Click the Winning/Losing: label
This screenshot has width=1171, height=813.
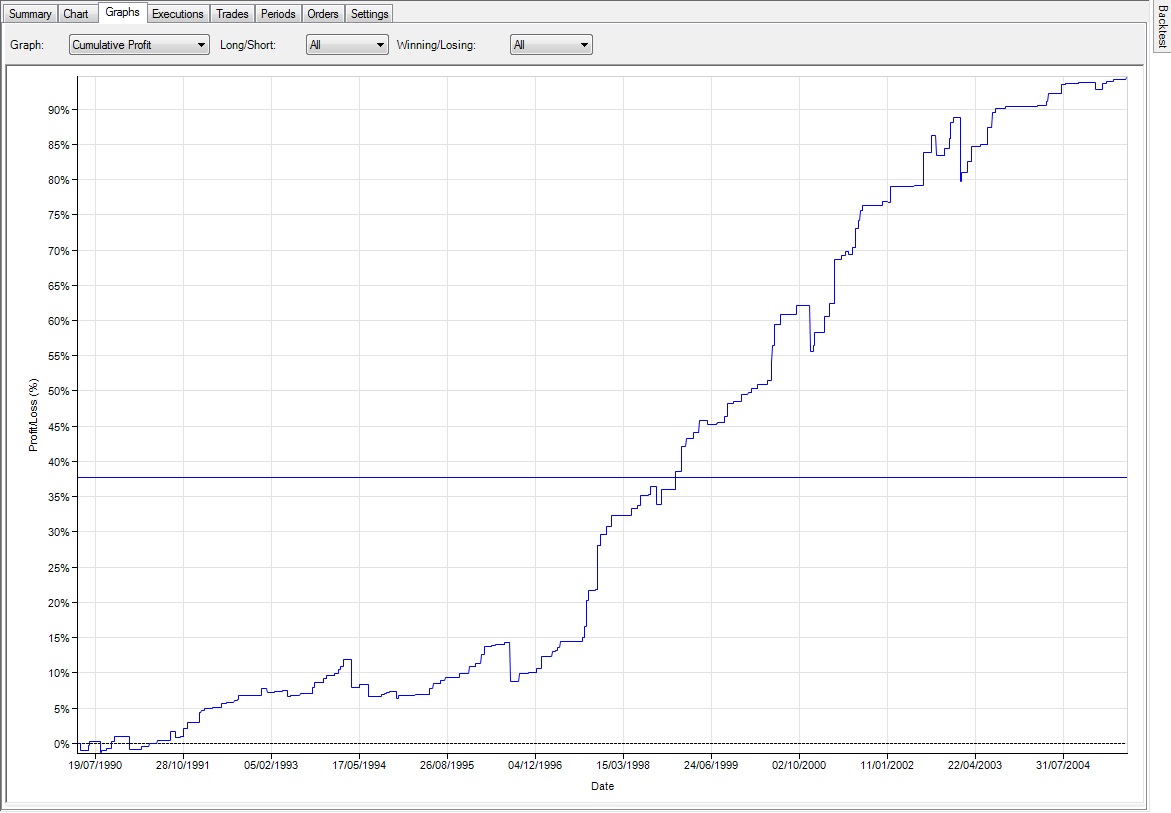436,45
